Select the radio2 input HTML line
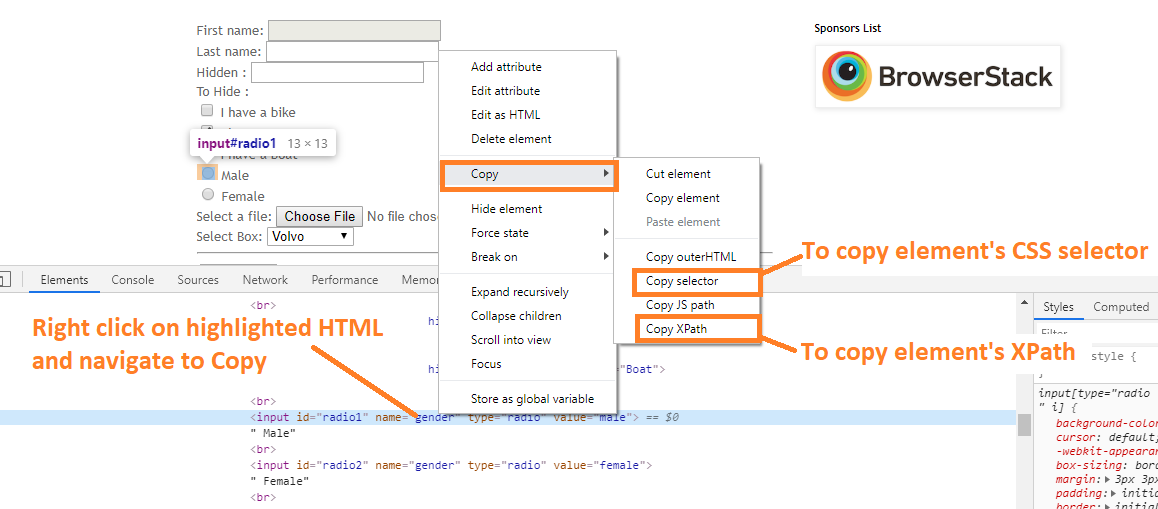Image resolution: width=1158 pixels, height=509 pixels. 452,465
